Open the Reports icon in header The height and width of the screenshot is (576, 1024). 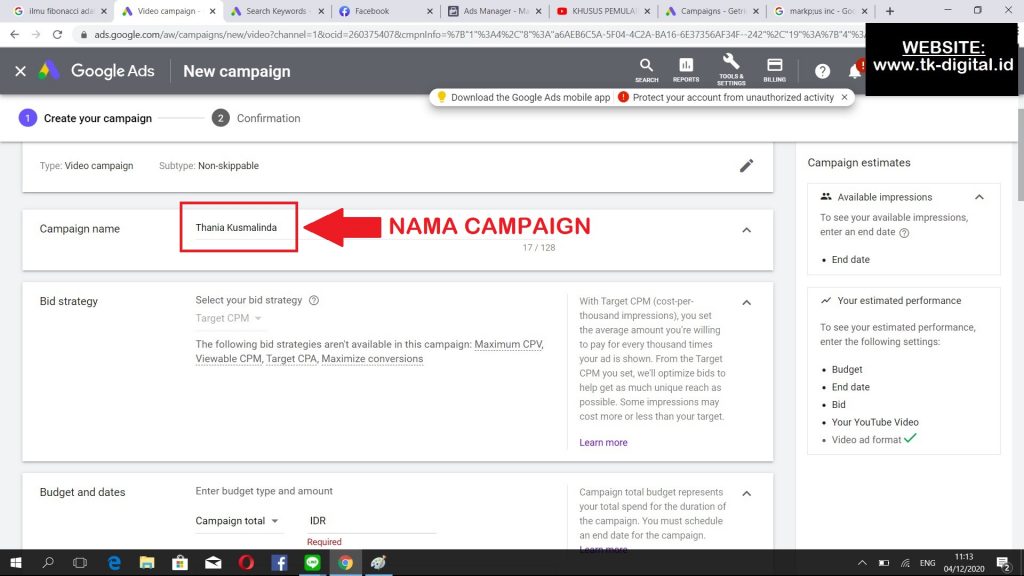[686, 70]
